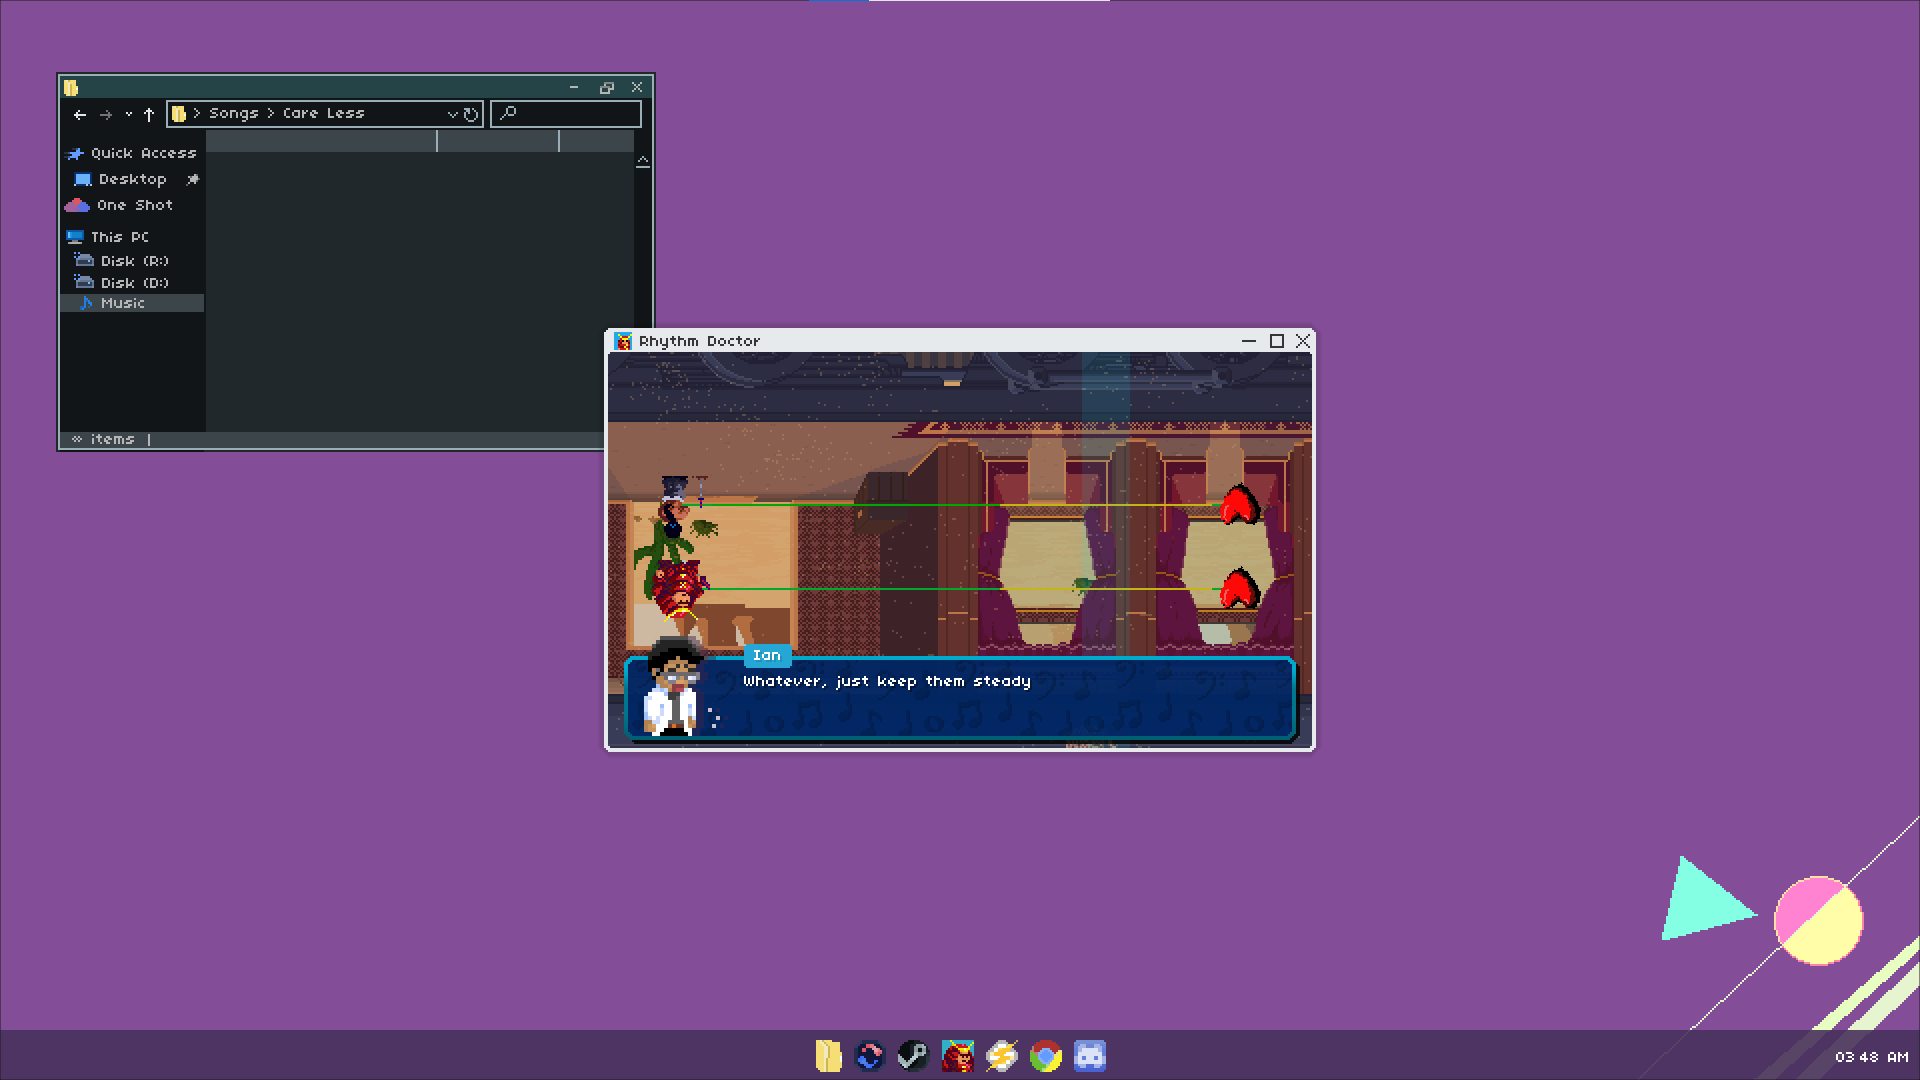Open Quick Access in the sidebar

[132, 153]
